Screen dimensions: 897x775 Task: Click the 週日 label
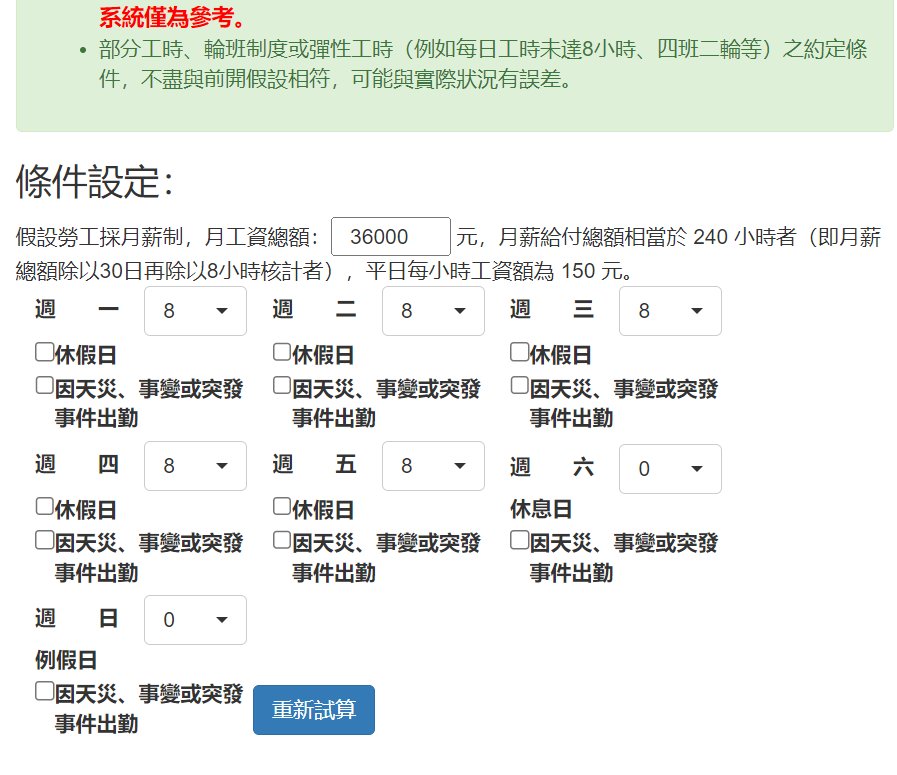[77, 618]
